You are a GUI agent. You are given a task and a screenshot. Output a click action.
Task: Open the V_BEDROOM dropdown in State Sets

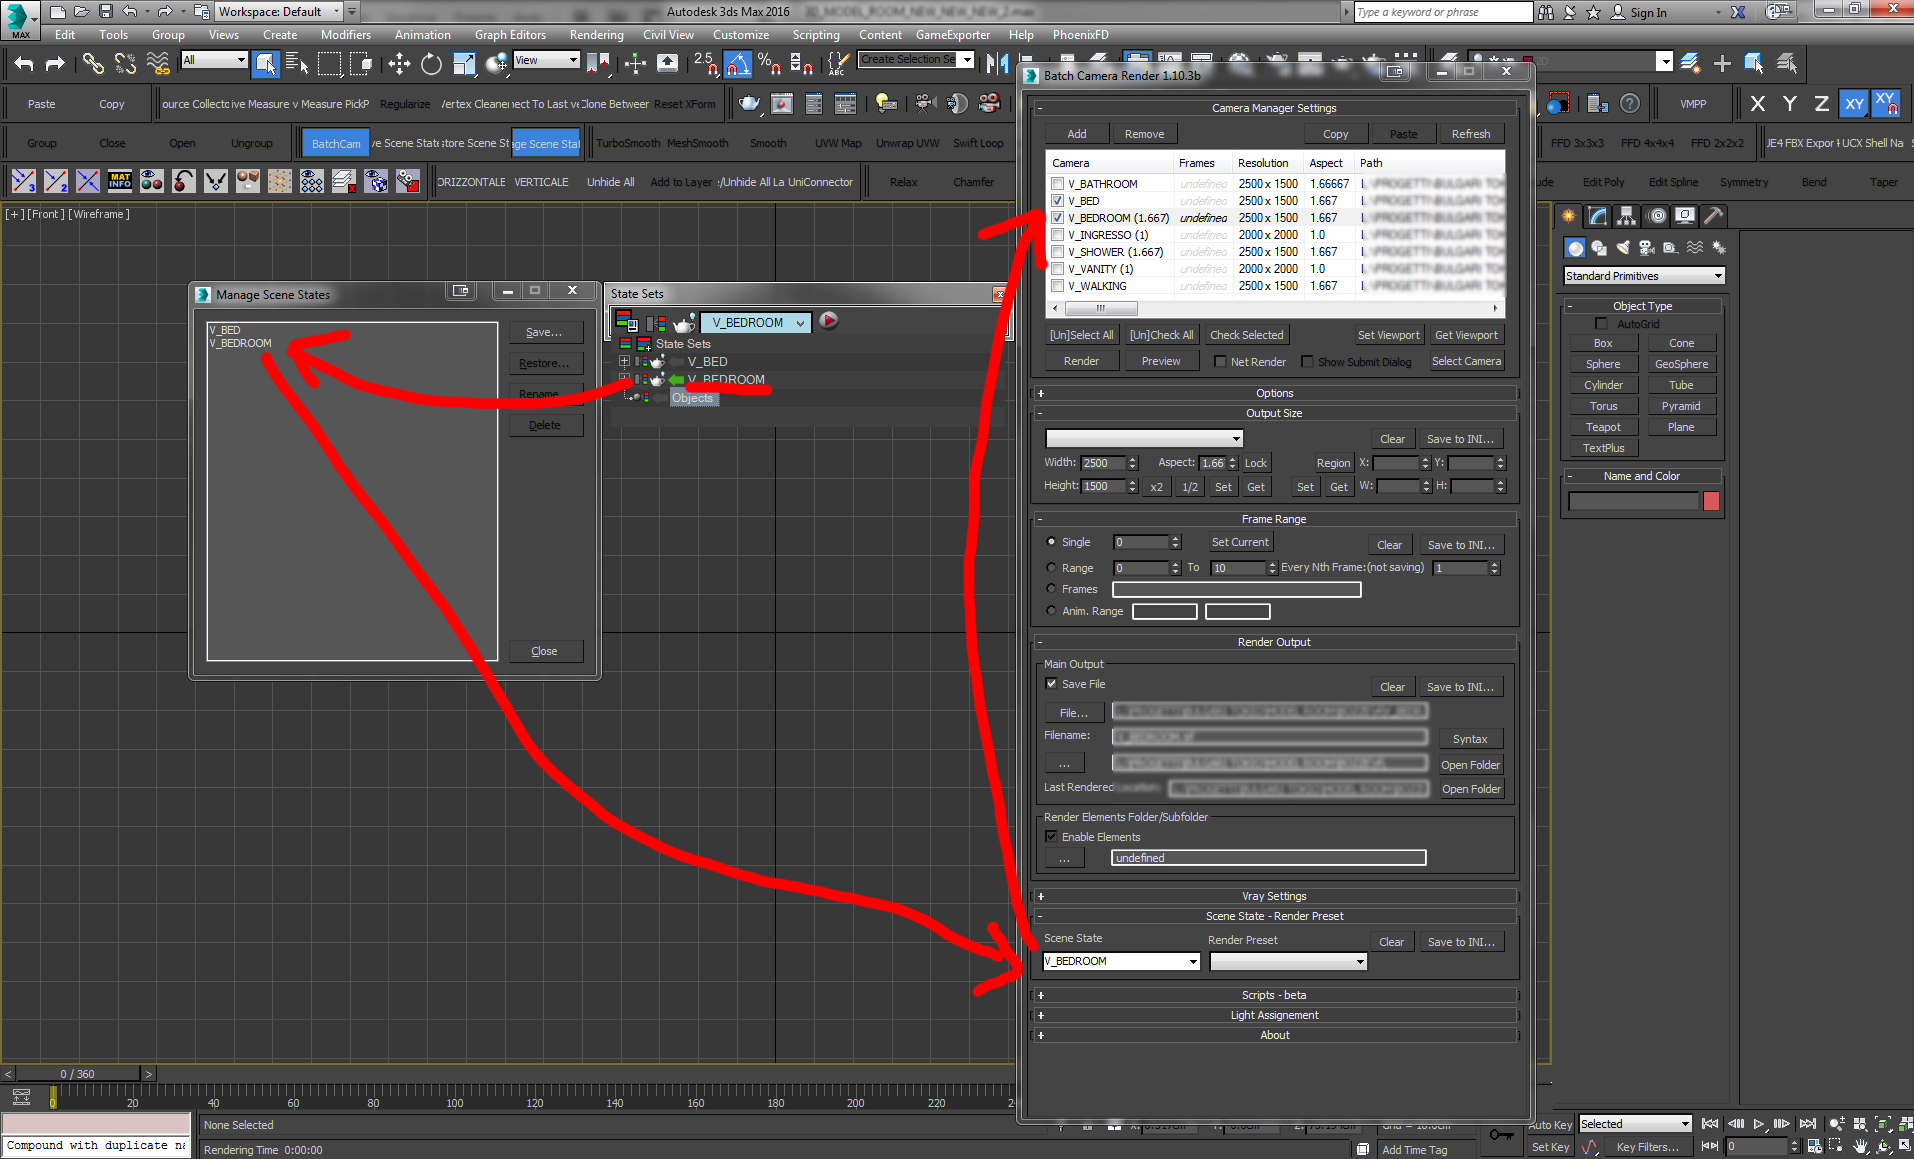tap(756, 322)
